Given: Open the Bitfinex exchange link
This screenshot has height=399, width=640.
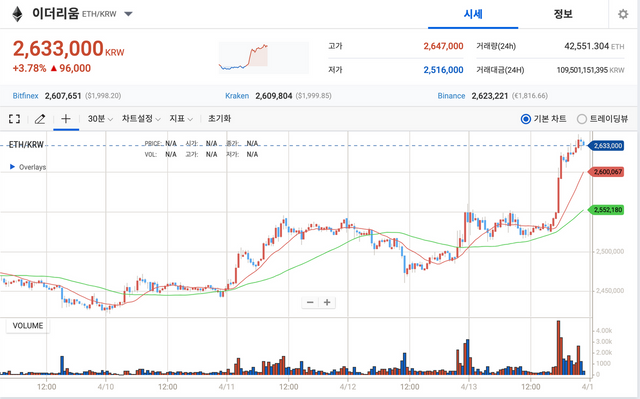Looking at the screenshot, I should (25, 96).
